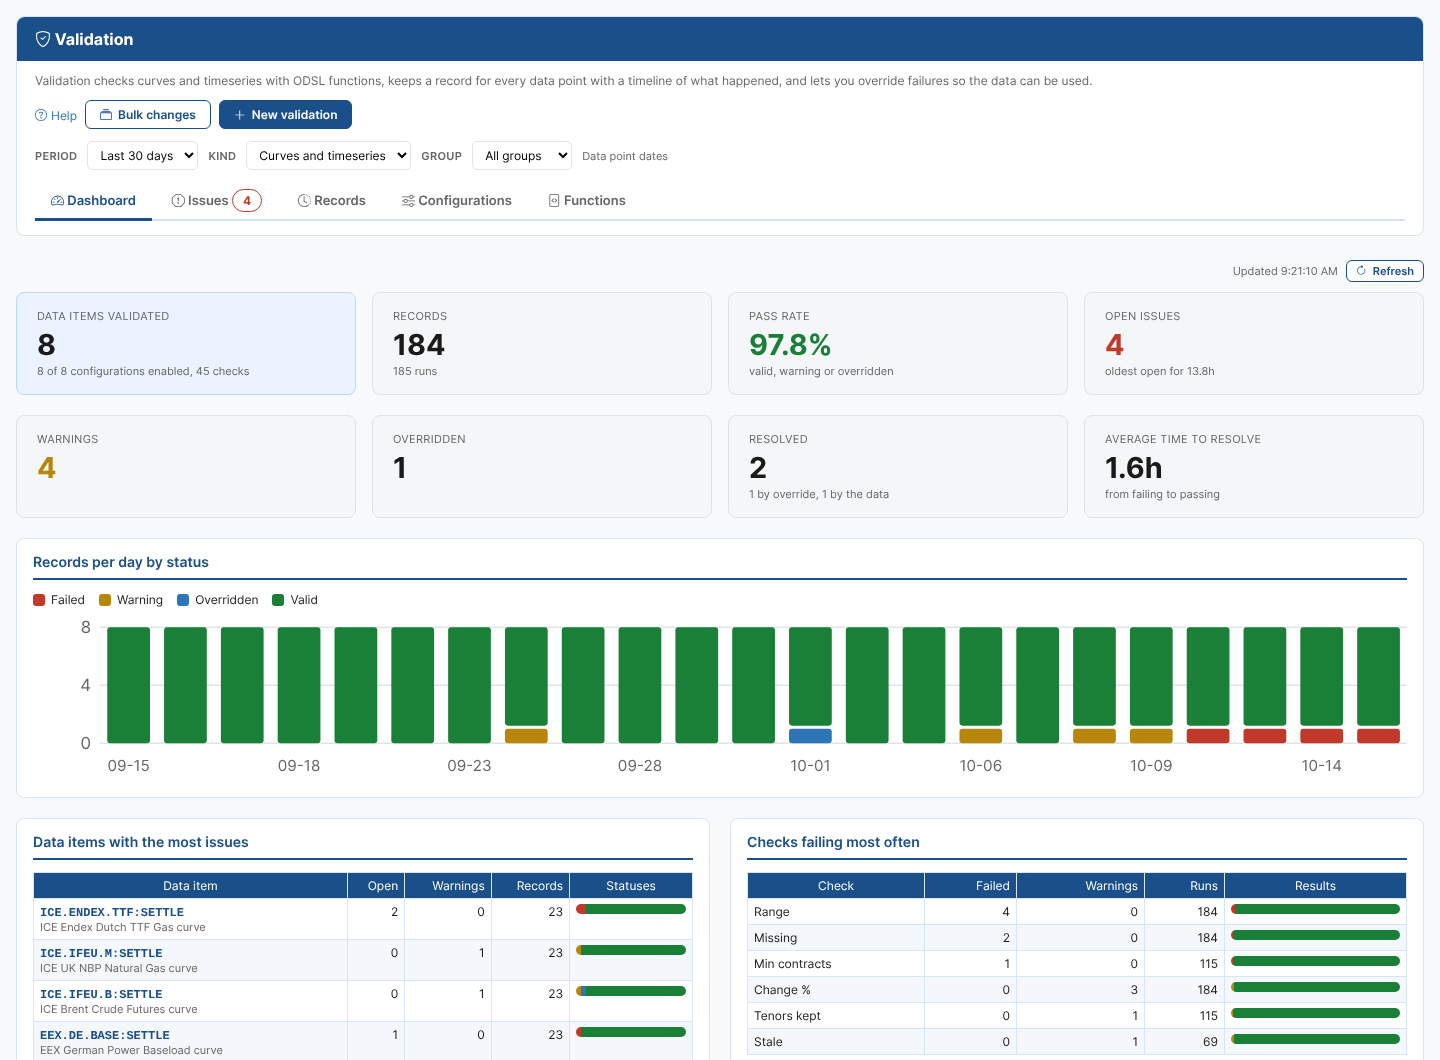
Task: Toggle the Failed legend red swatch
Action: tap(39, 600)
